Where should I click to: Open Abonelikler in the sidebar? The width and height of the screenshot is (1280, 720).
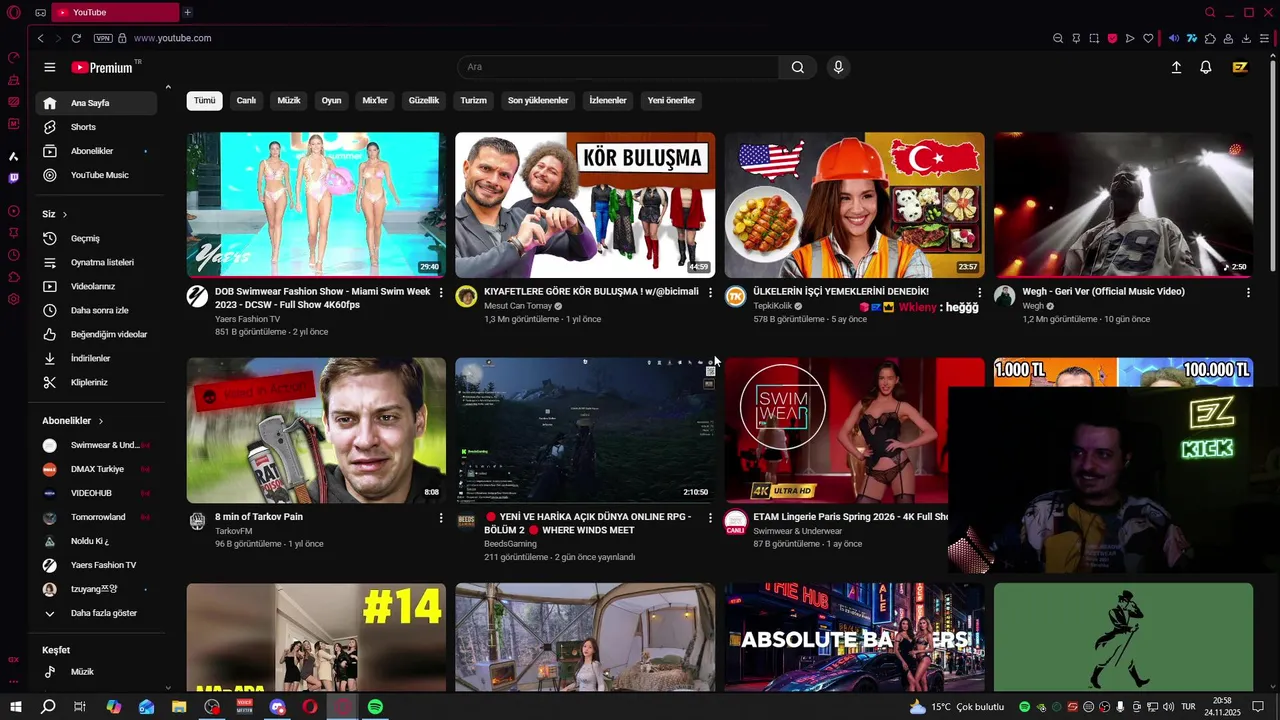click(x=96, y=151)
